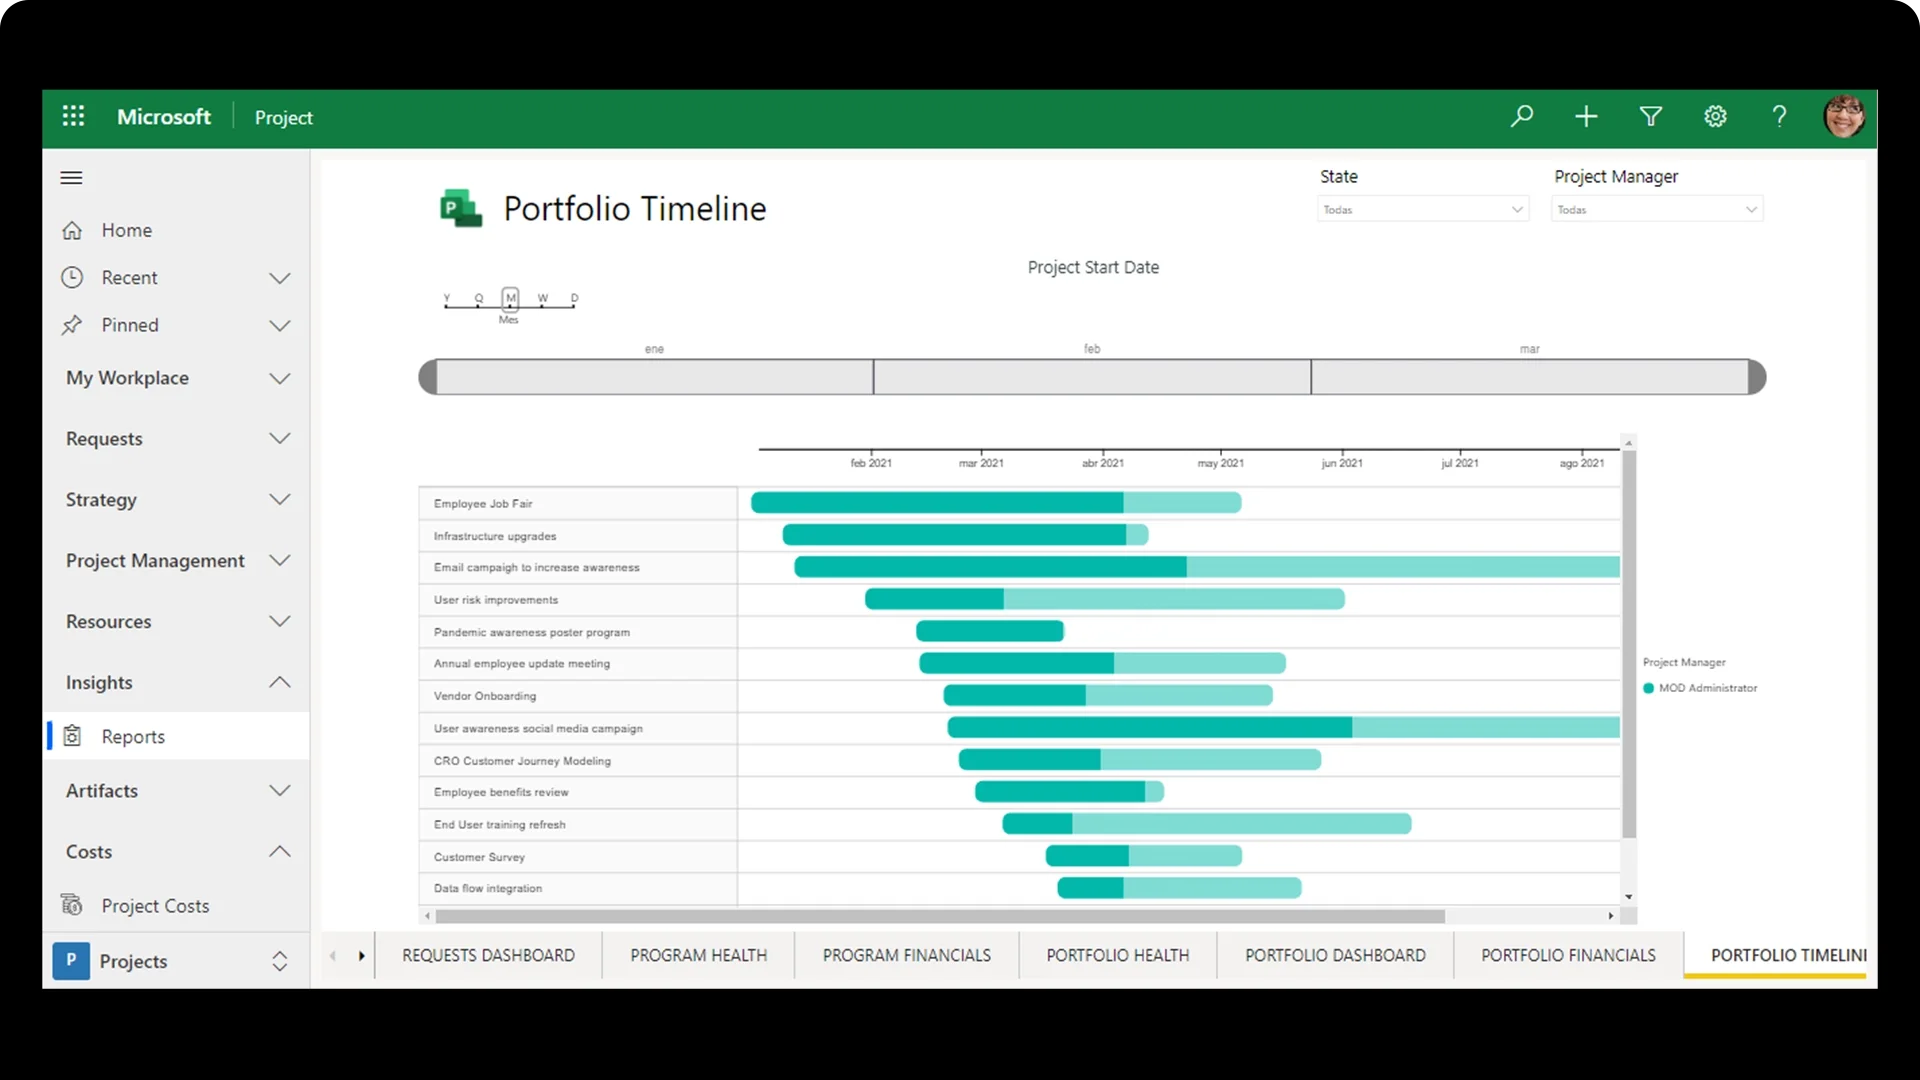Select the Q quarter granularity option
The image size is (1920, 1080).
(479, 298)
